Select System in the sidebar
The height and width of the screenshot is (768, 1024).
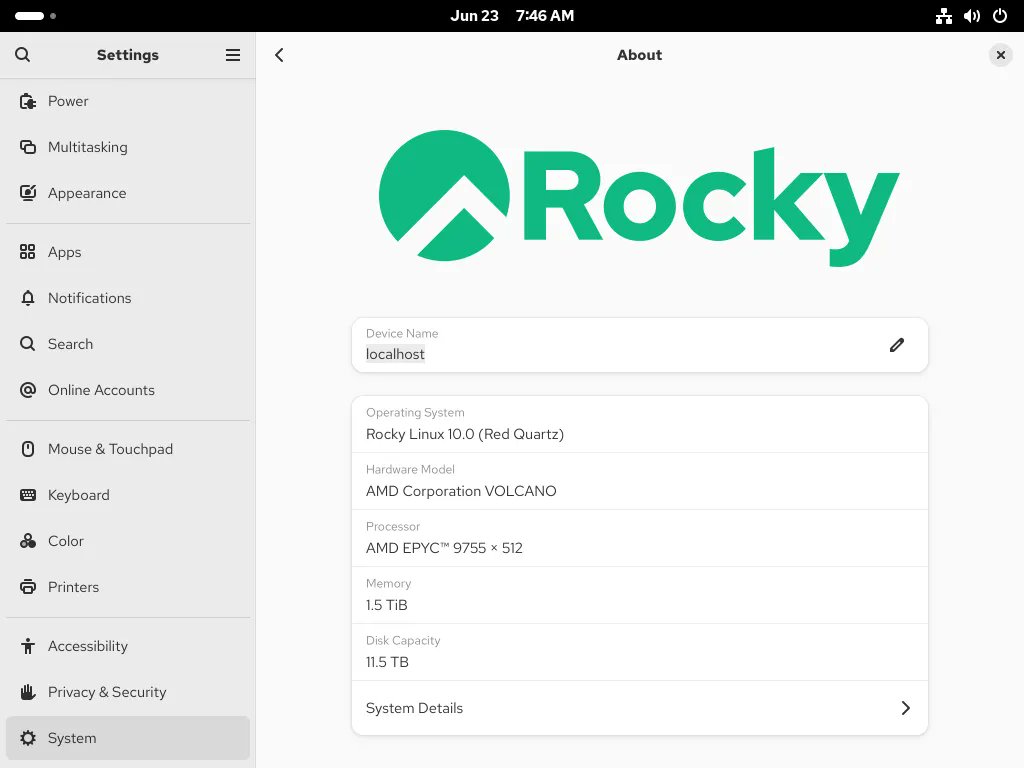[71, 738]
